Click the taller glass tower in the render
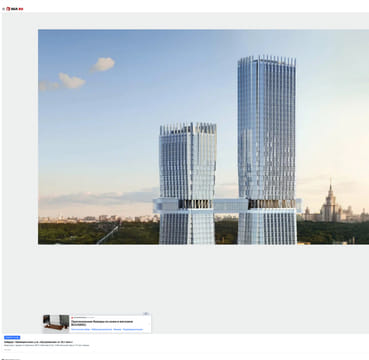The image size is (369, 360). (267, 150)
